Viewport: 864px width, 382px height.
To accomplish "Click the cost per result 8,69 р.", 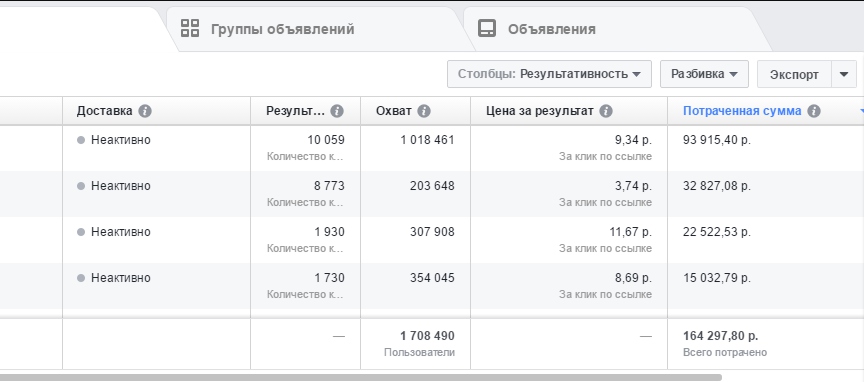I will [x=633, y=278].
